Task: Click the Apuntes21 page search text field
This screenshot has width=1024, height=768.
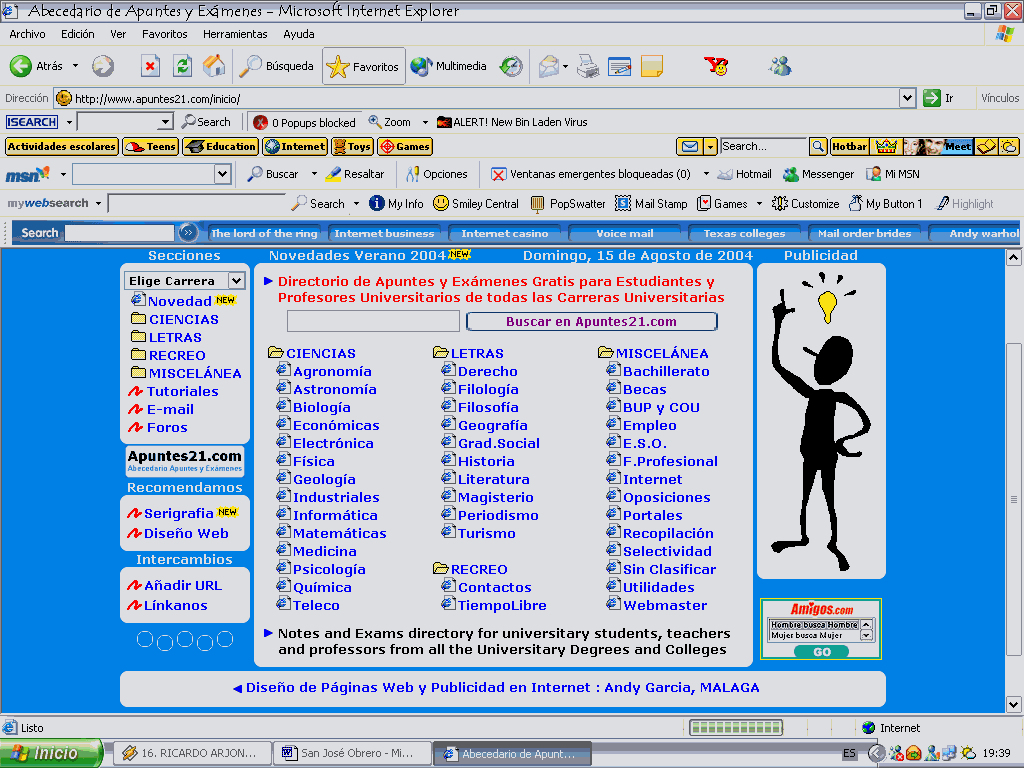Action: tap(373, 321)
